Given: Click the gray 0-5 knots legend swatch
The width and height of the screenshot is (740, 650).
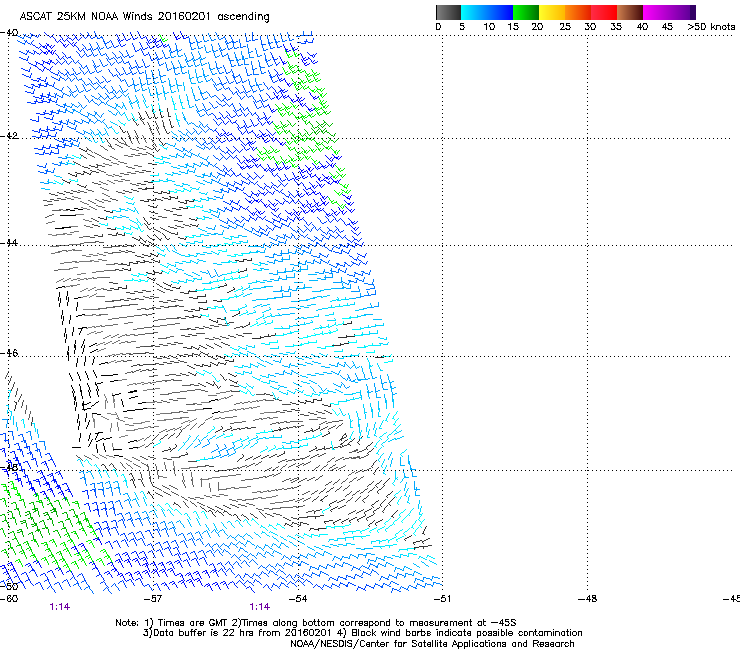Looking at the screenshot, I should [x=448, y=12].
